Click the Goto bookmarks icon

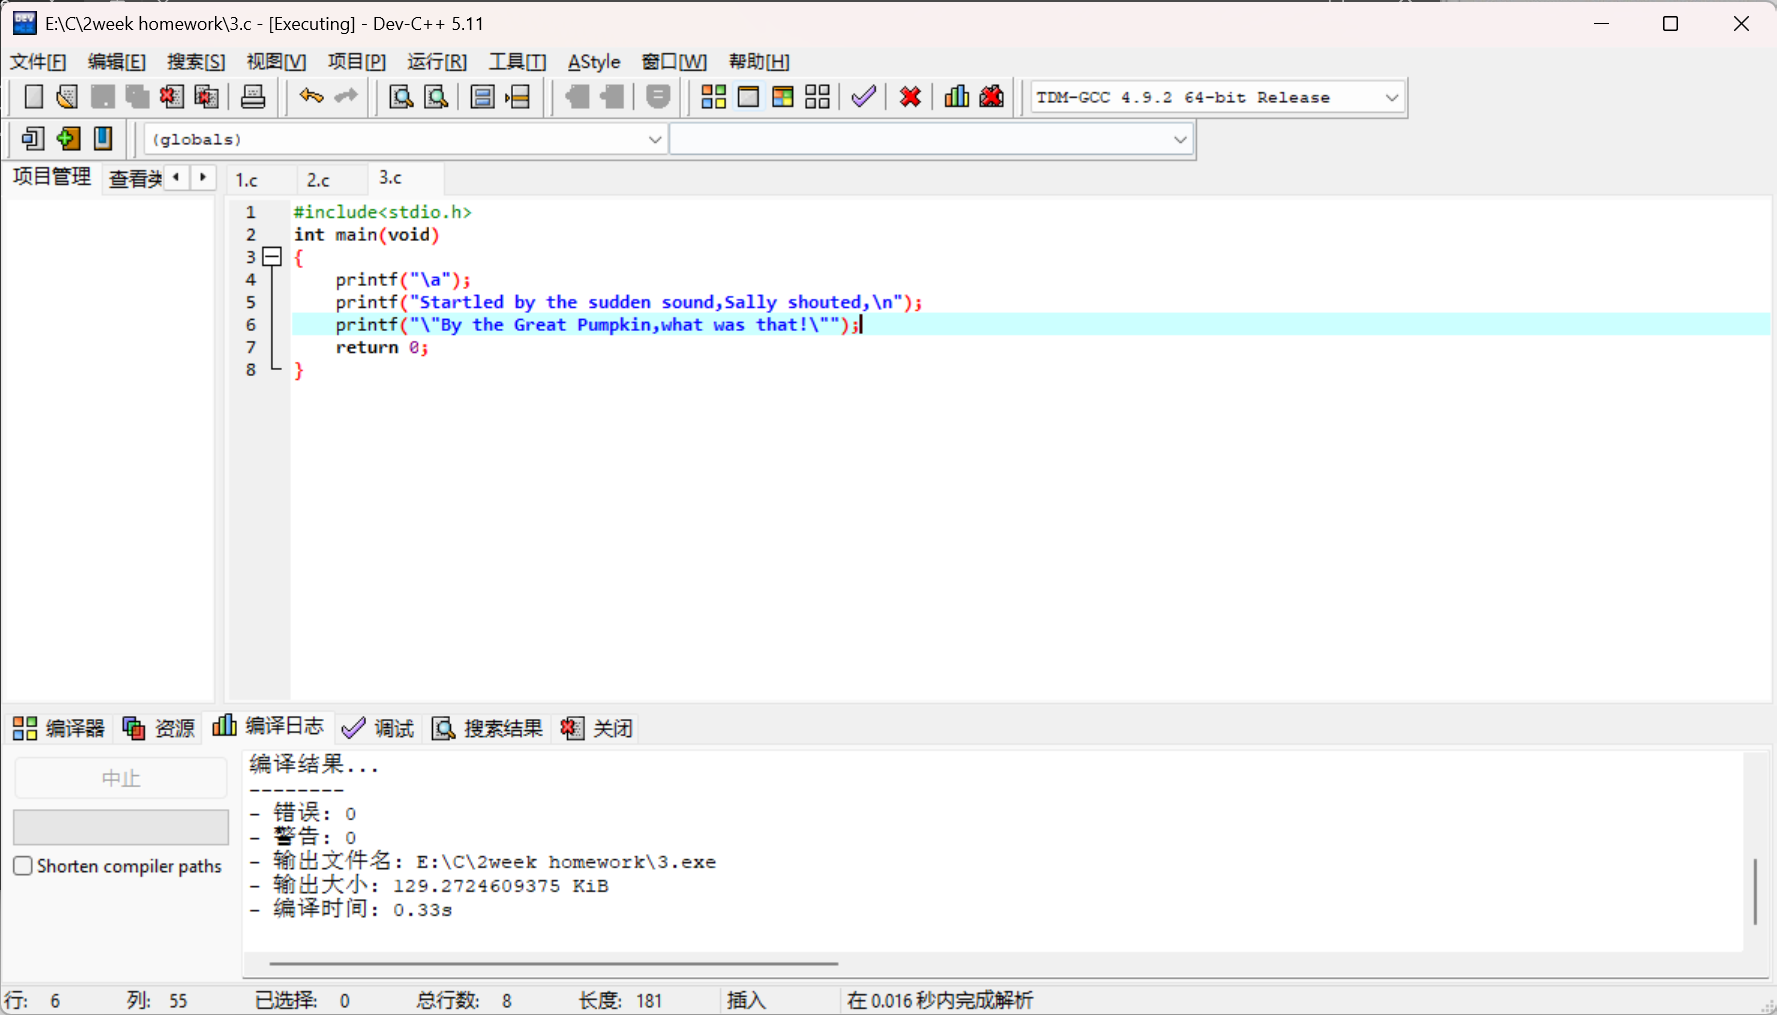[x=103, y=138]
